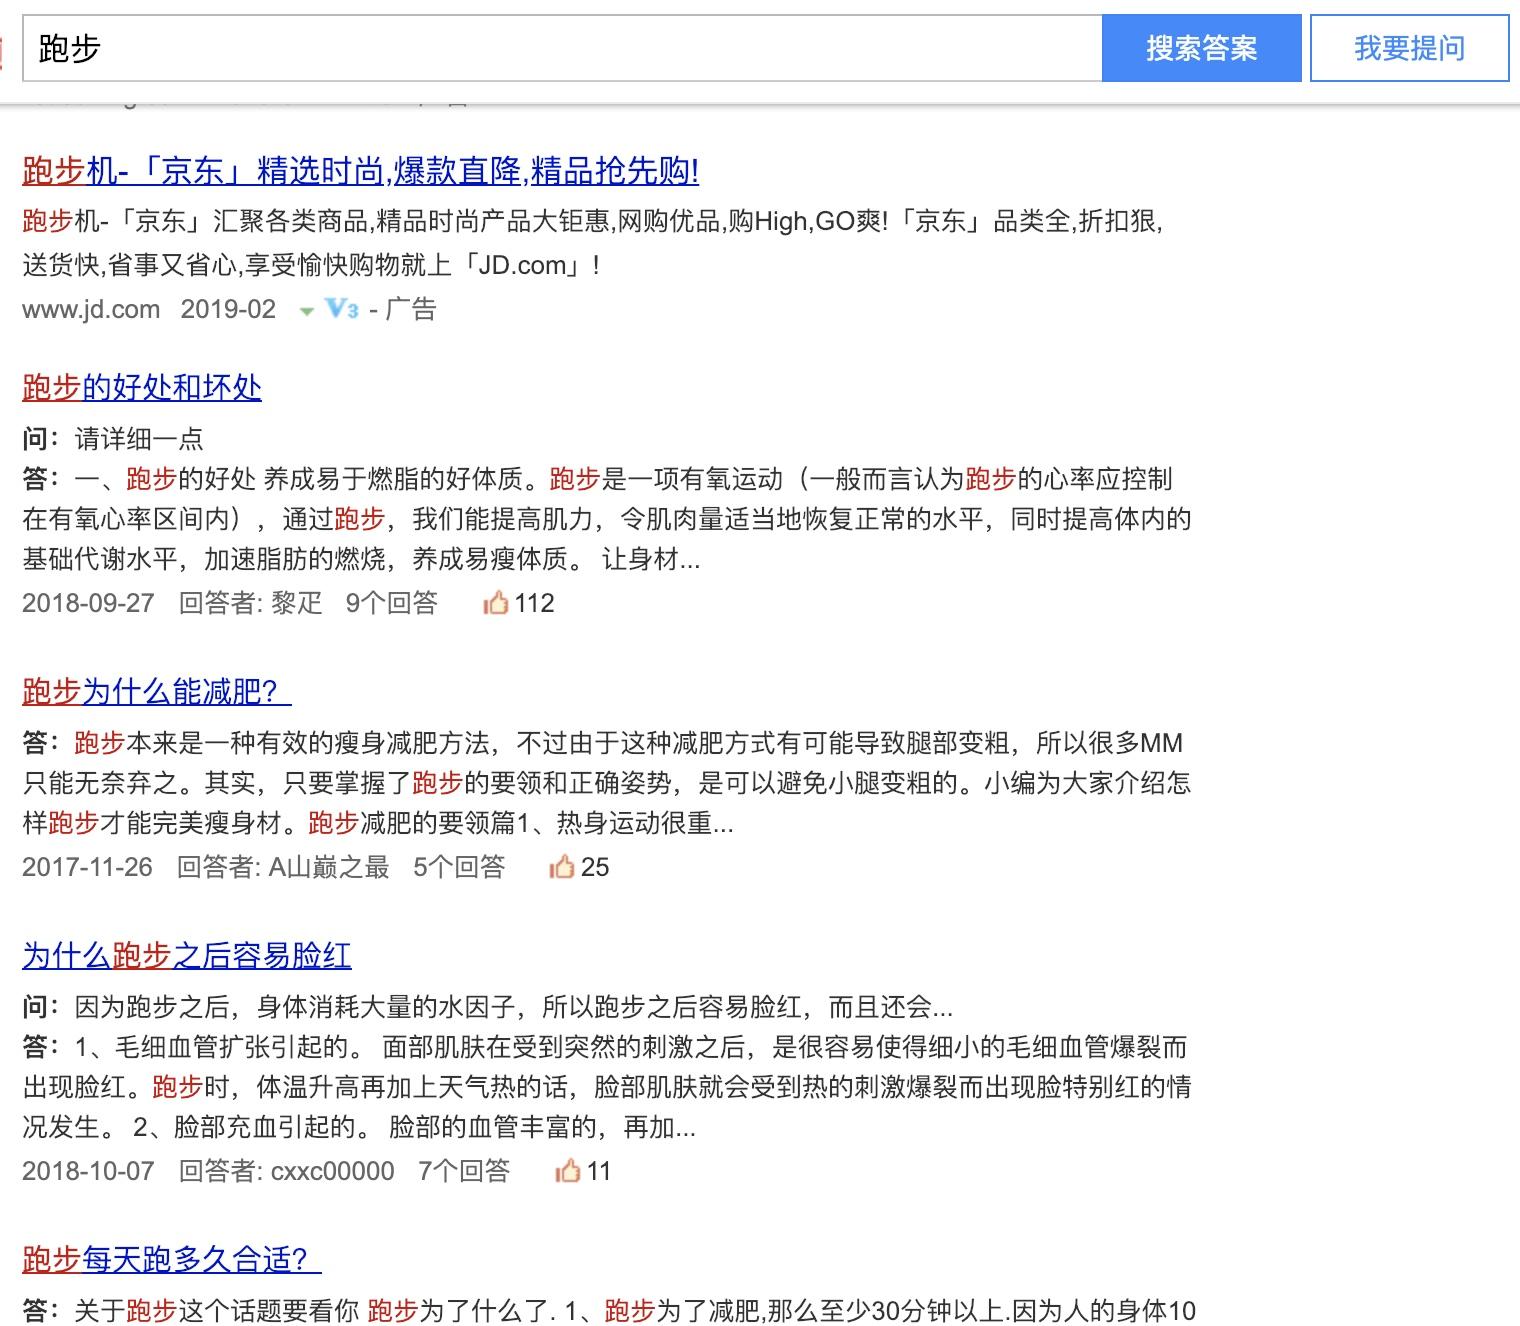Click the thumbs-up icon beside 11
The image size is (1520, 1326).
(x=568, y=1170)
